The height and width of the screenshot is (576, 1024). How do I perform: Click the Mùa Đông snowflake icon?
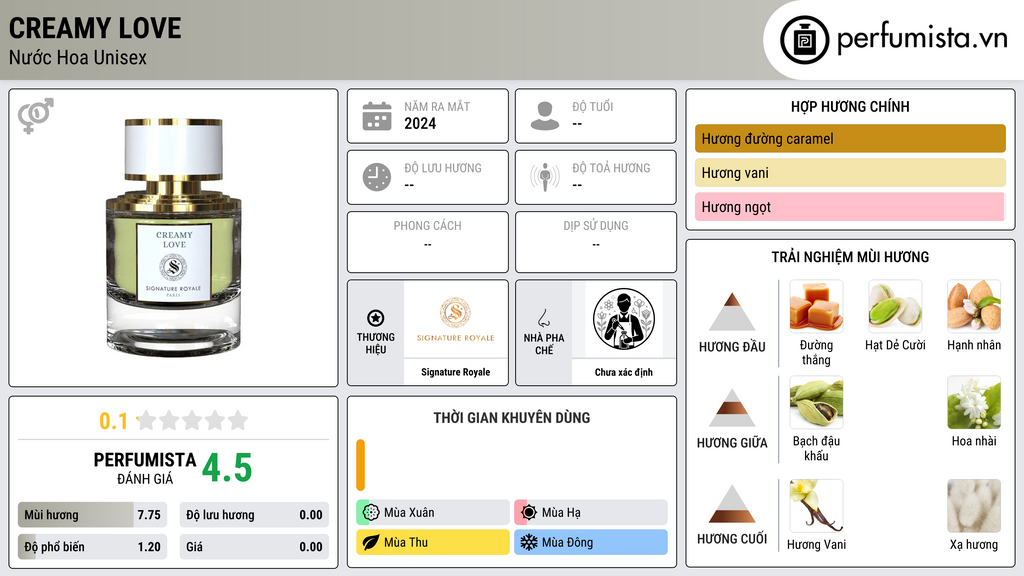529,542
